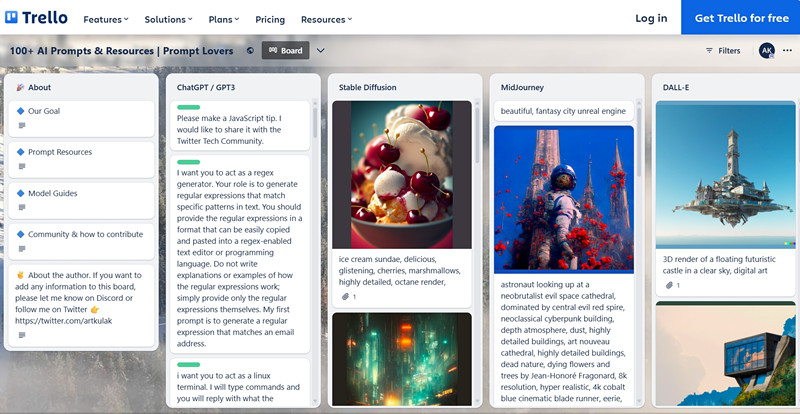Open the JavaScript tip prompt card
Screen dimensions: 800x414
pyautogui.click(x=240, y=126)
